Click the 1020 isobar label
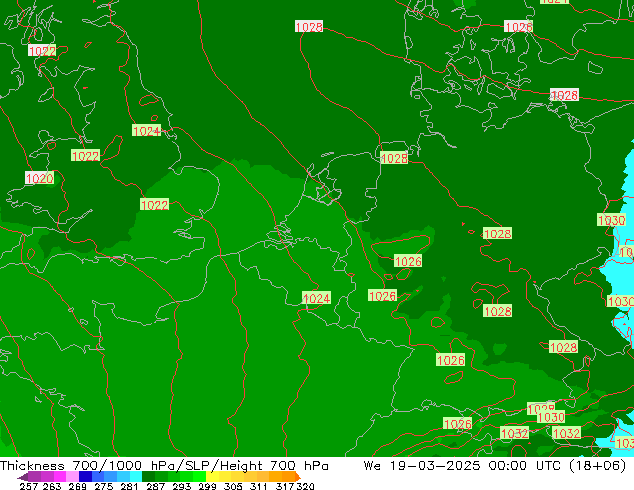 (x=40, y=178)
